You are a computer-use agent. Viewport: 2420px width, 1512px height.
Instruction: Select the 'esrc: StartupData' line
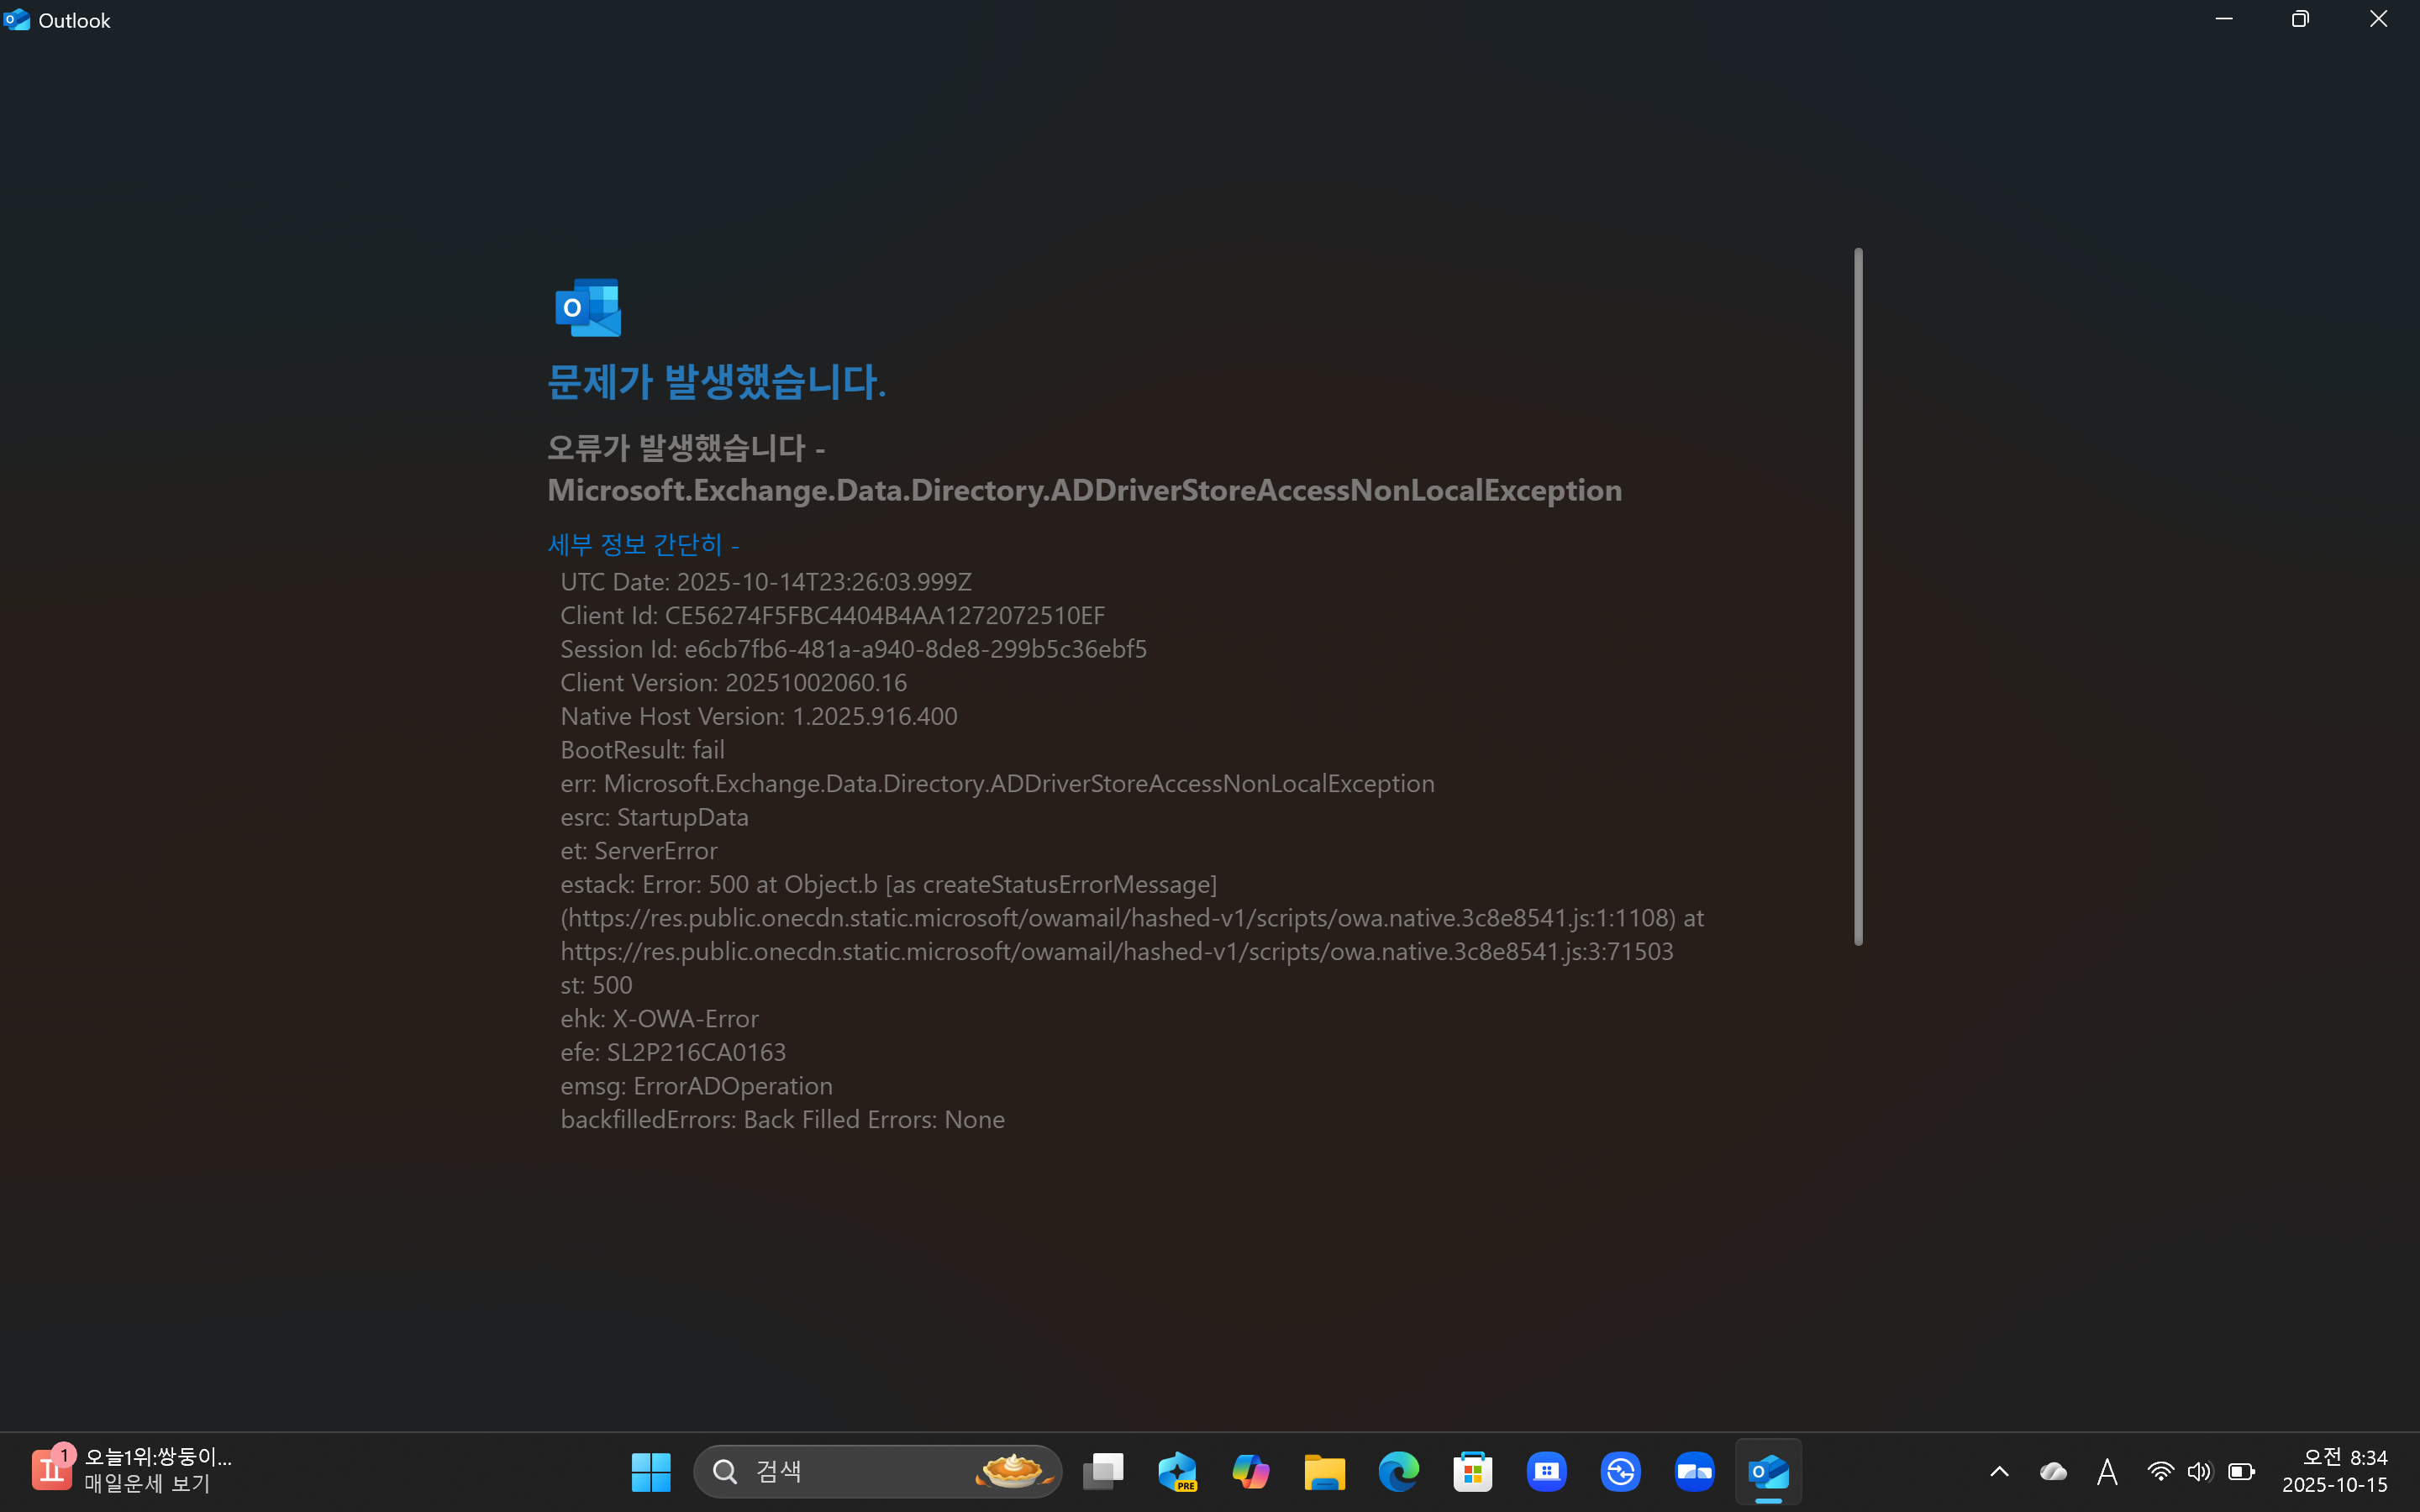tap(654, 817)
